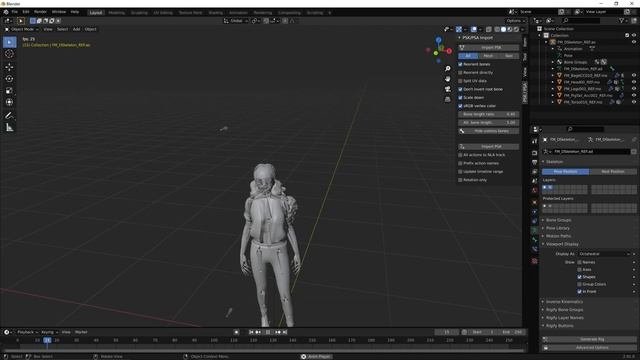640x360 pixels.
Task: Toggle the In Front checkbox
Action: (579, 291)
